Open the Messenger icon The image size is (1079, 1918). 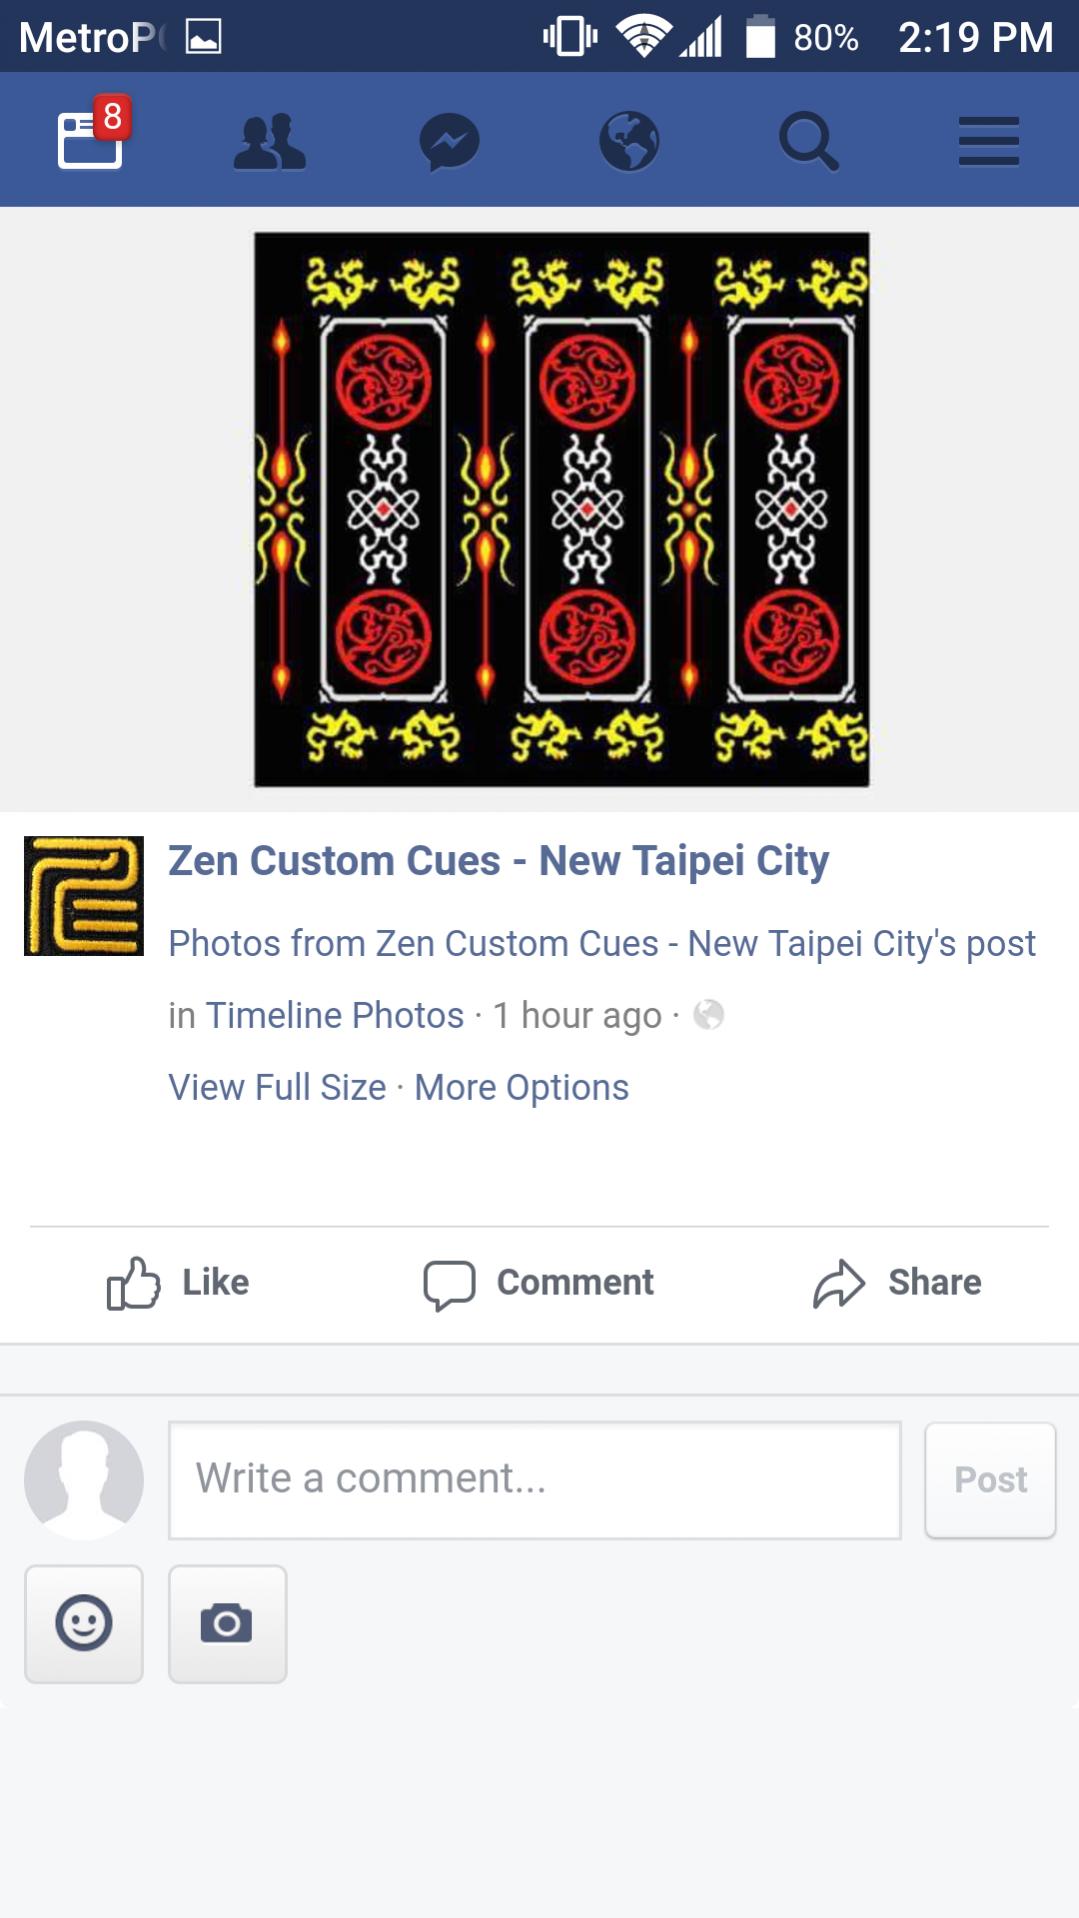click(x=449, y=142)
